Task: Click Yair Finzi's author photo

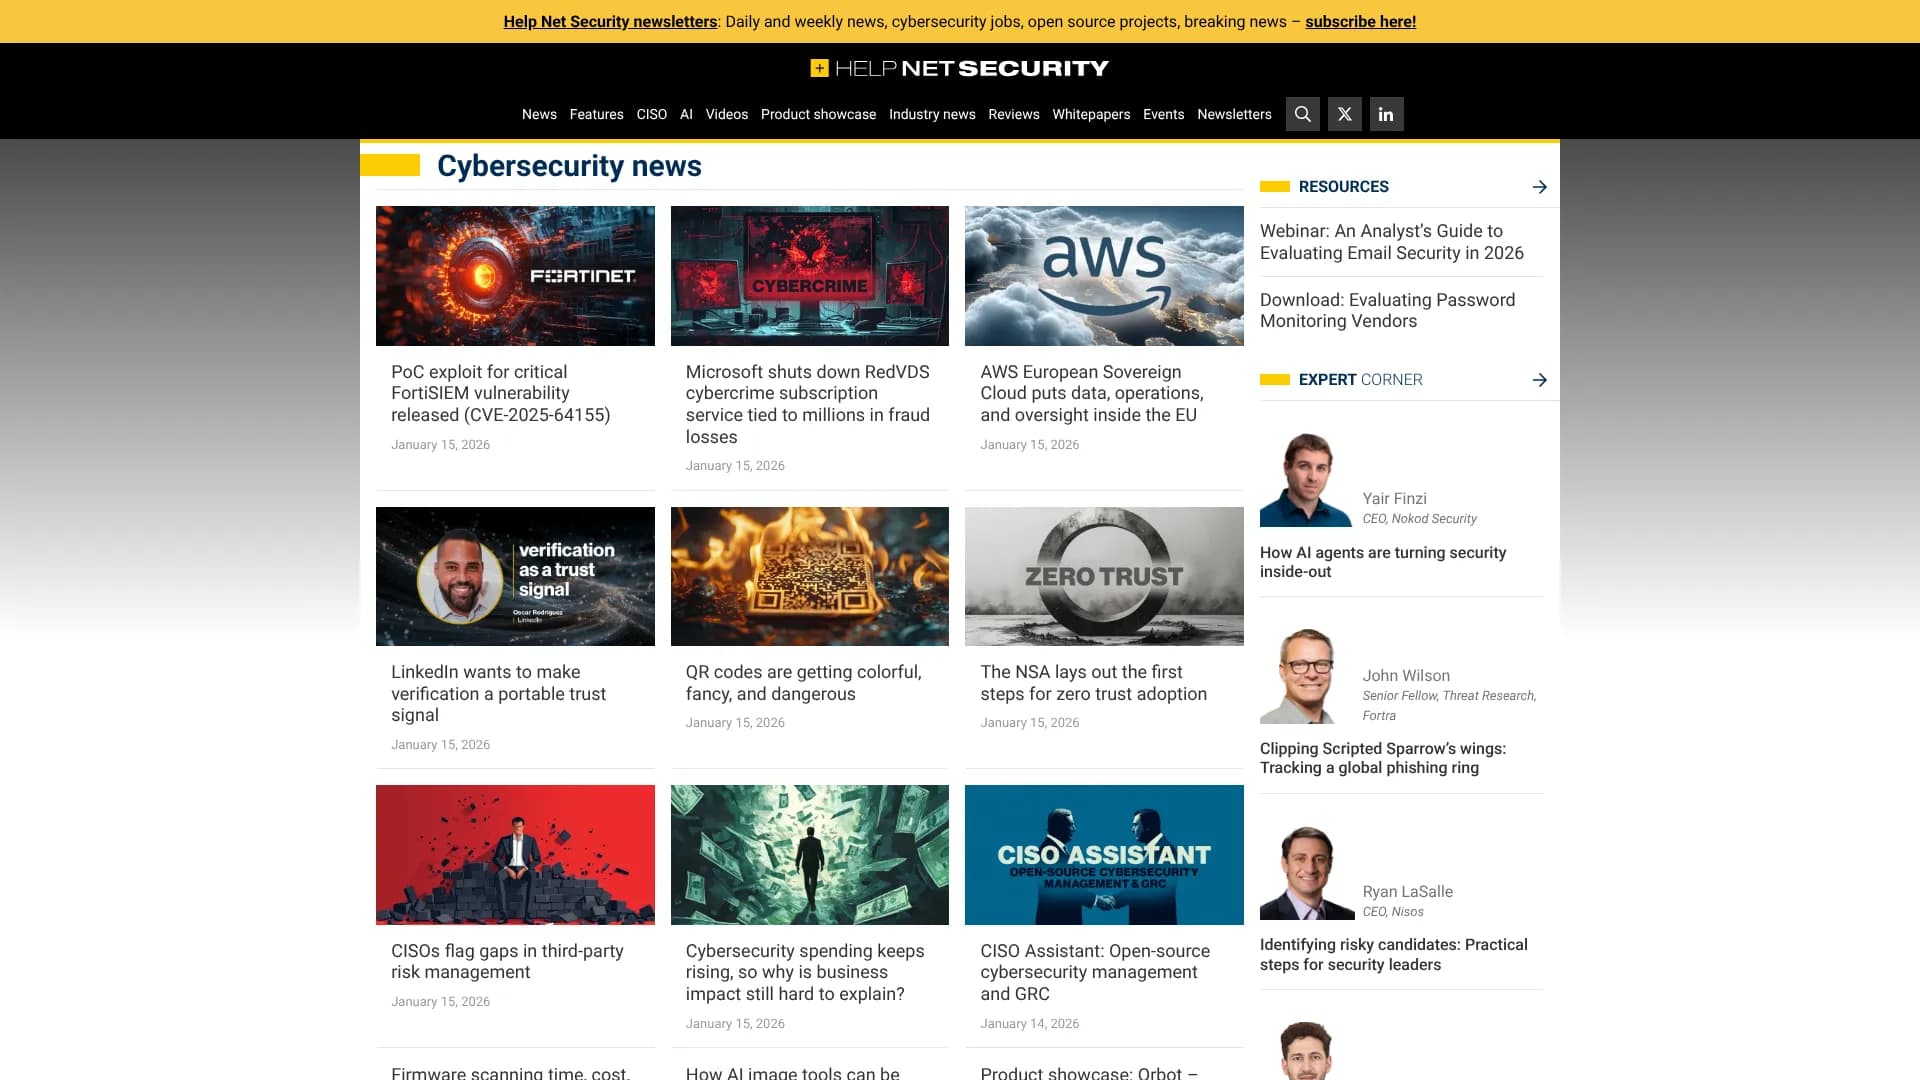Action: pos(1304,480)
